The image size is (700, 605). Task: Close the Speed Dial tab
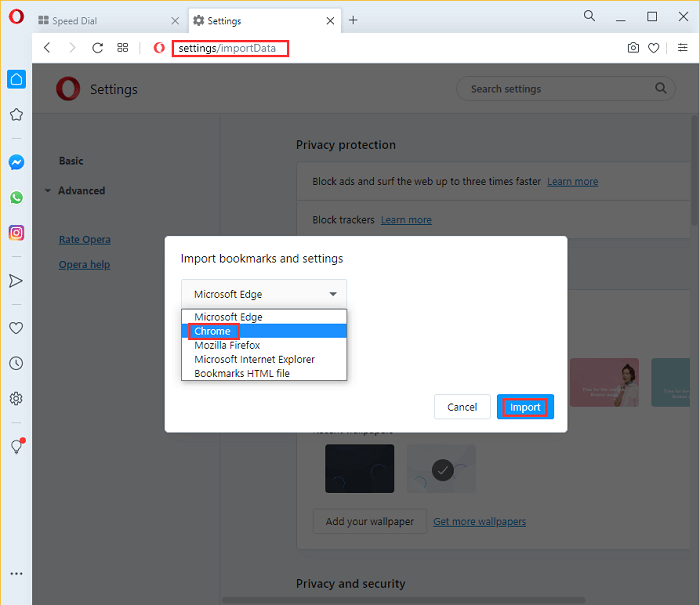(175, 21)
